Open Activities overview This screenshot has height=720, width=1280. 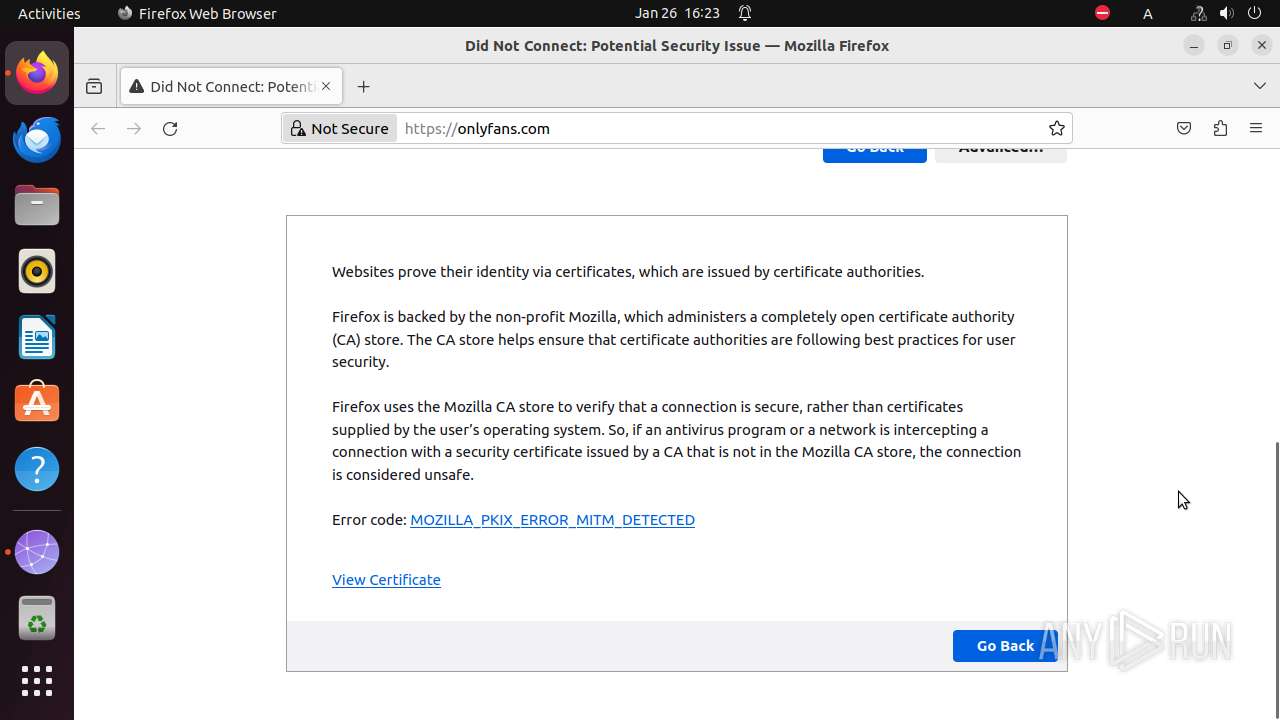(x=49, y=13)
